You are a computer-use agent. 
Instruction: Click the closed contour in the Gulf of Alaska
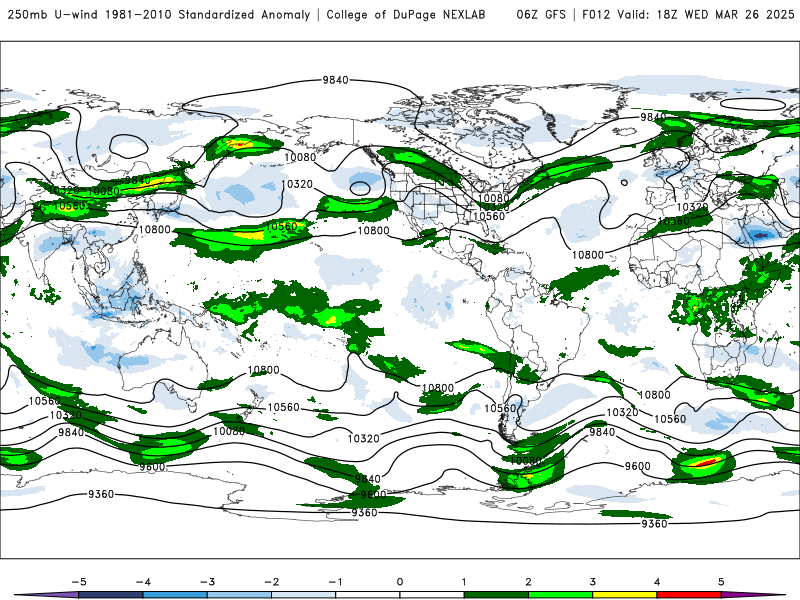tap(360, 188)
